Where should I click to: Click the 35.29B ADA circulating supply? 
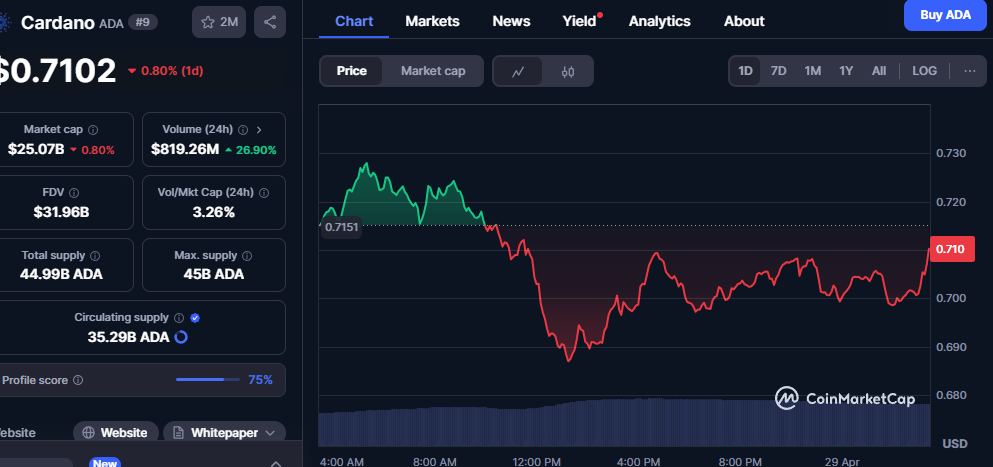pyautogui.click(x=129, y=337)
